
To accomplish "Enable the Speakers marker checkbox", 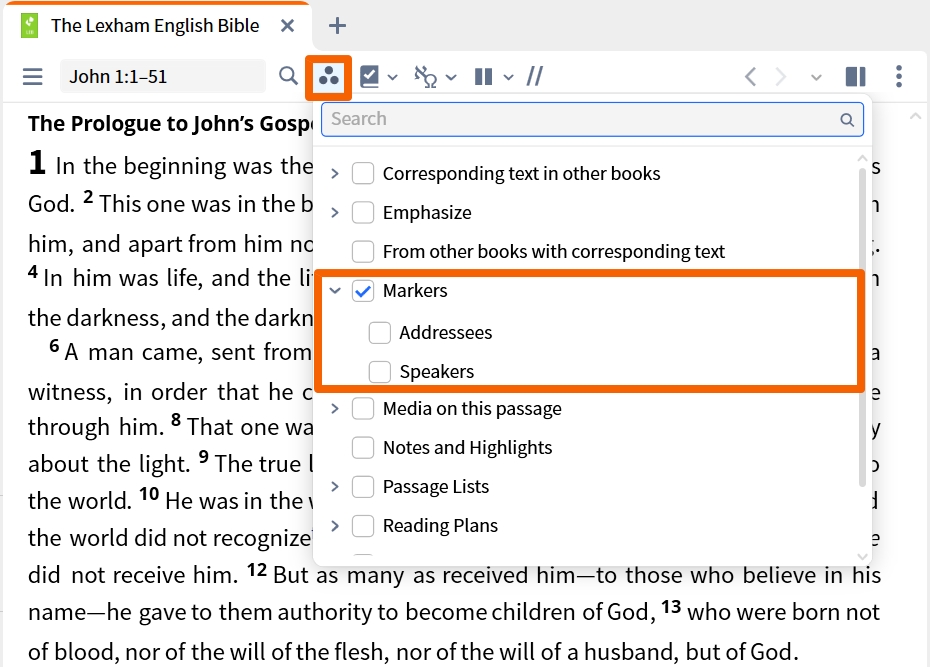I will click(x=380, y=372).
